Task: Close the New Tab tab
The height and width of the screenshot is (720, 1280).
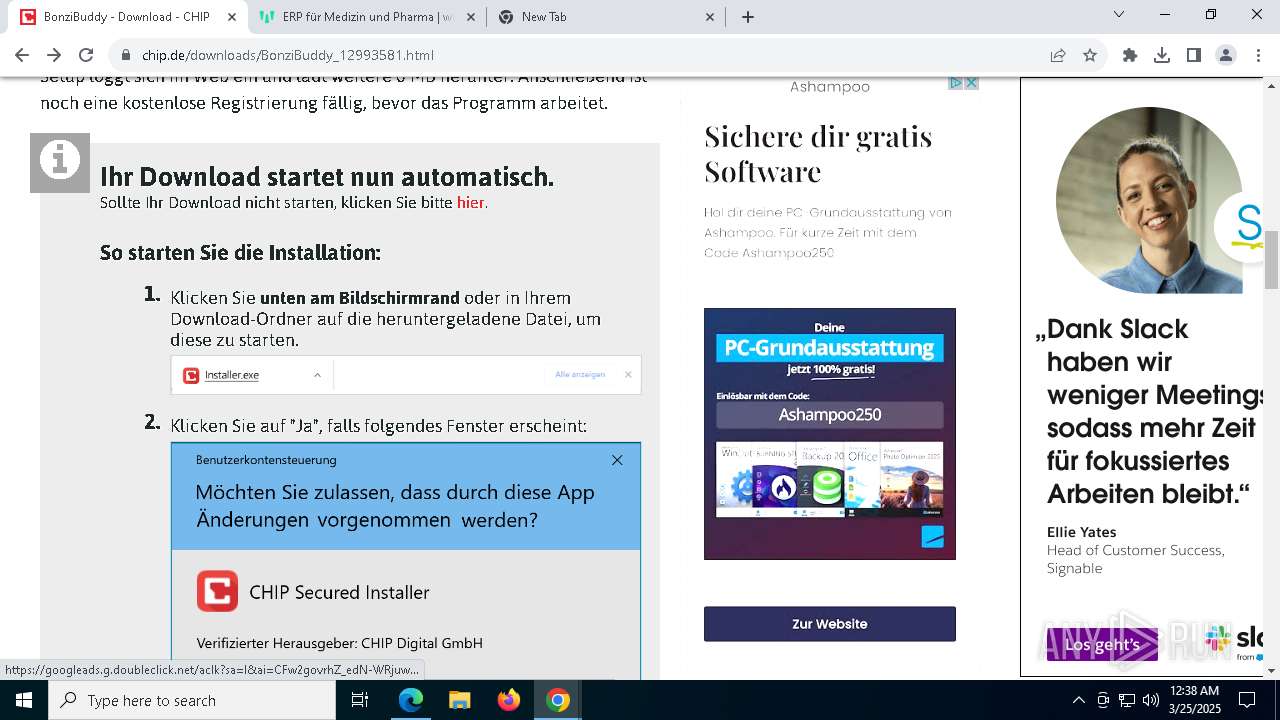Action: (711, 17)
